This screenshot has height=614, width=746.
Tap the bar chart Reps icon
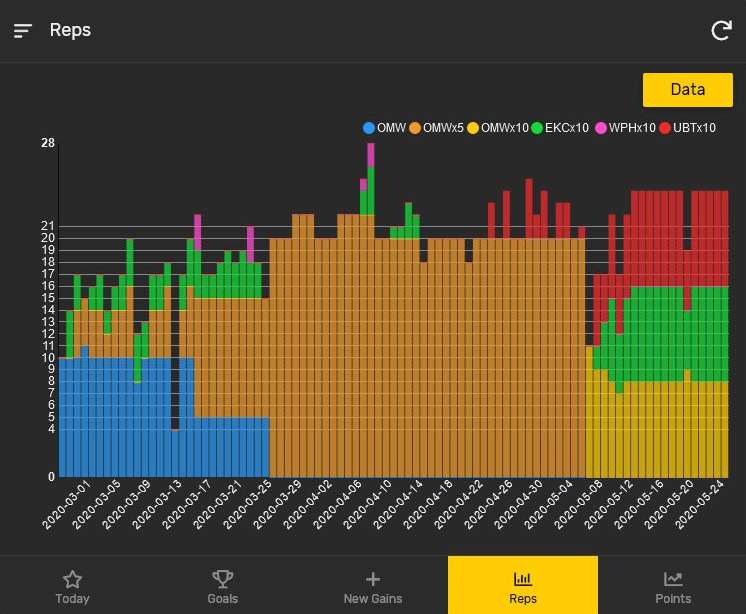(522, 578)
